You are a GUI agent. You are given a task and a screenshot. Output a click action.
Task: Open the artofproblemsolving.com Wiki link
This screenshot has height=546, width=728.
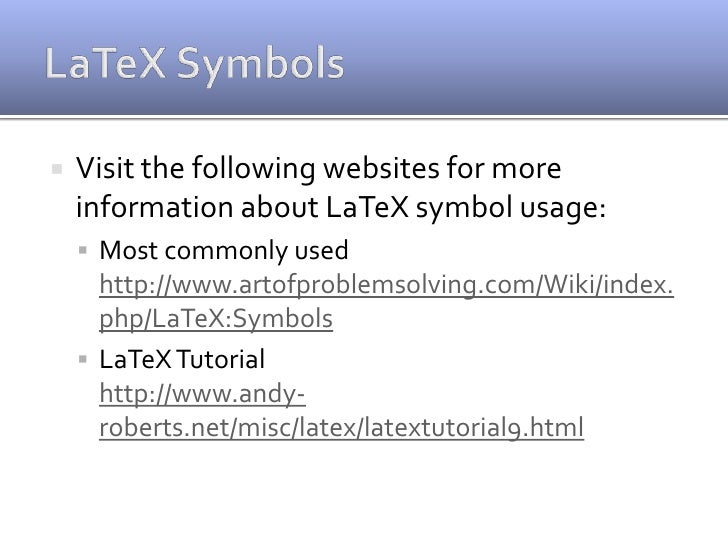(386, 284)
